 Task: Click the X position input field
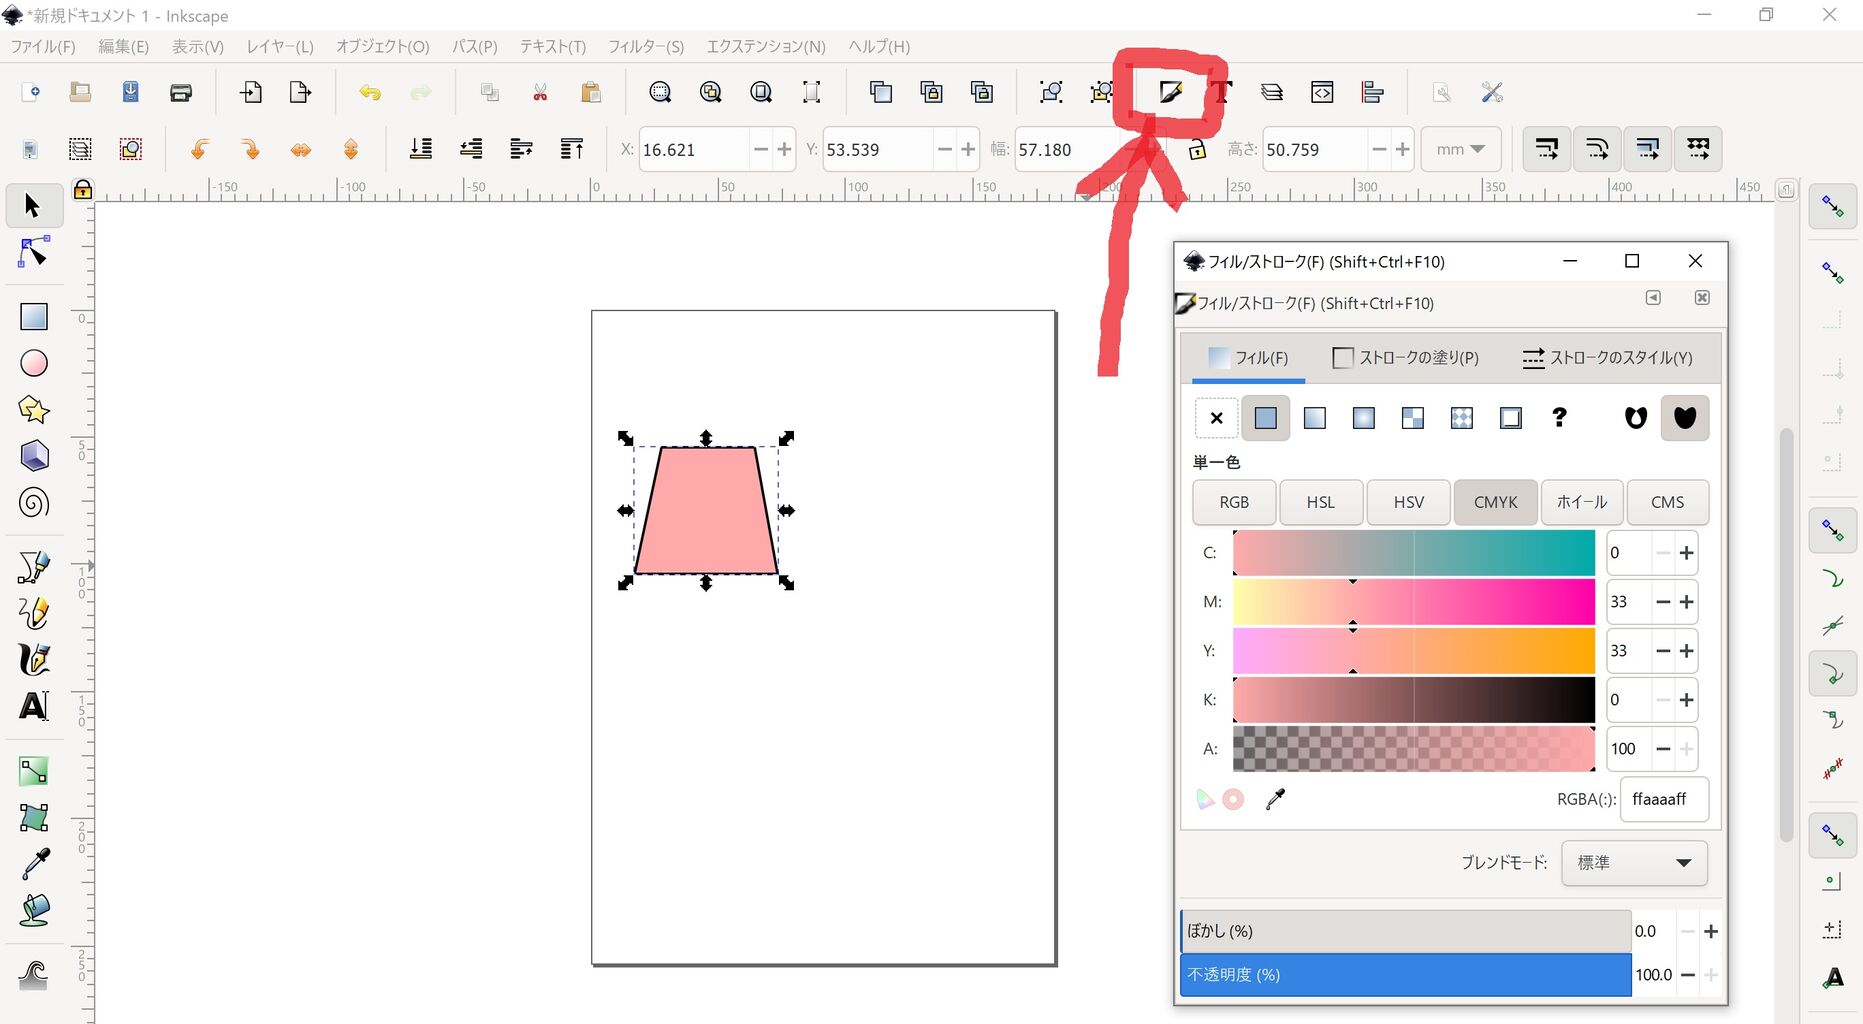pyautogui.click(x=694, y=150)
